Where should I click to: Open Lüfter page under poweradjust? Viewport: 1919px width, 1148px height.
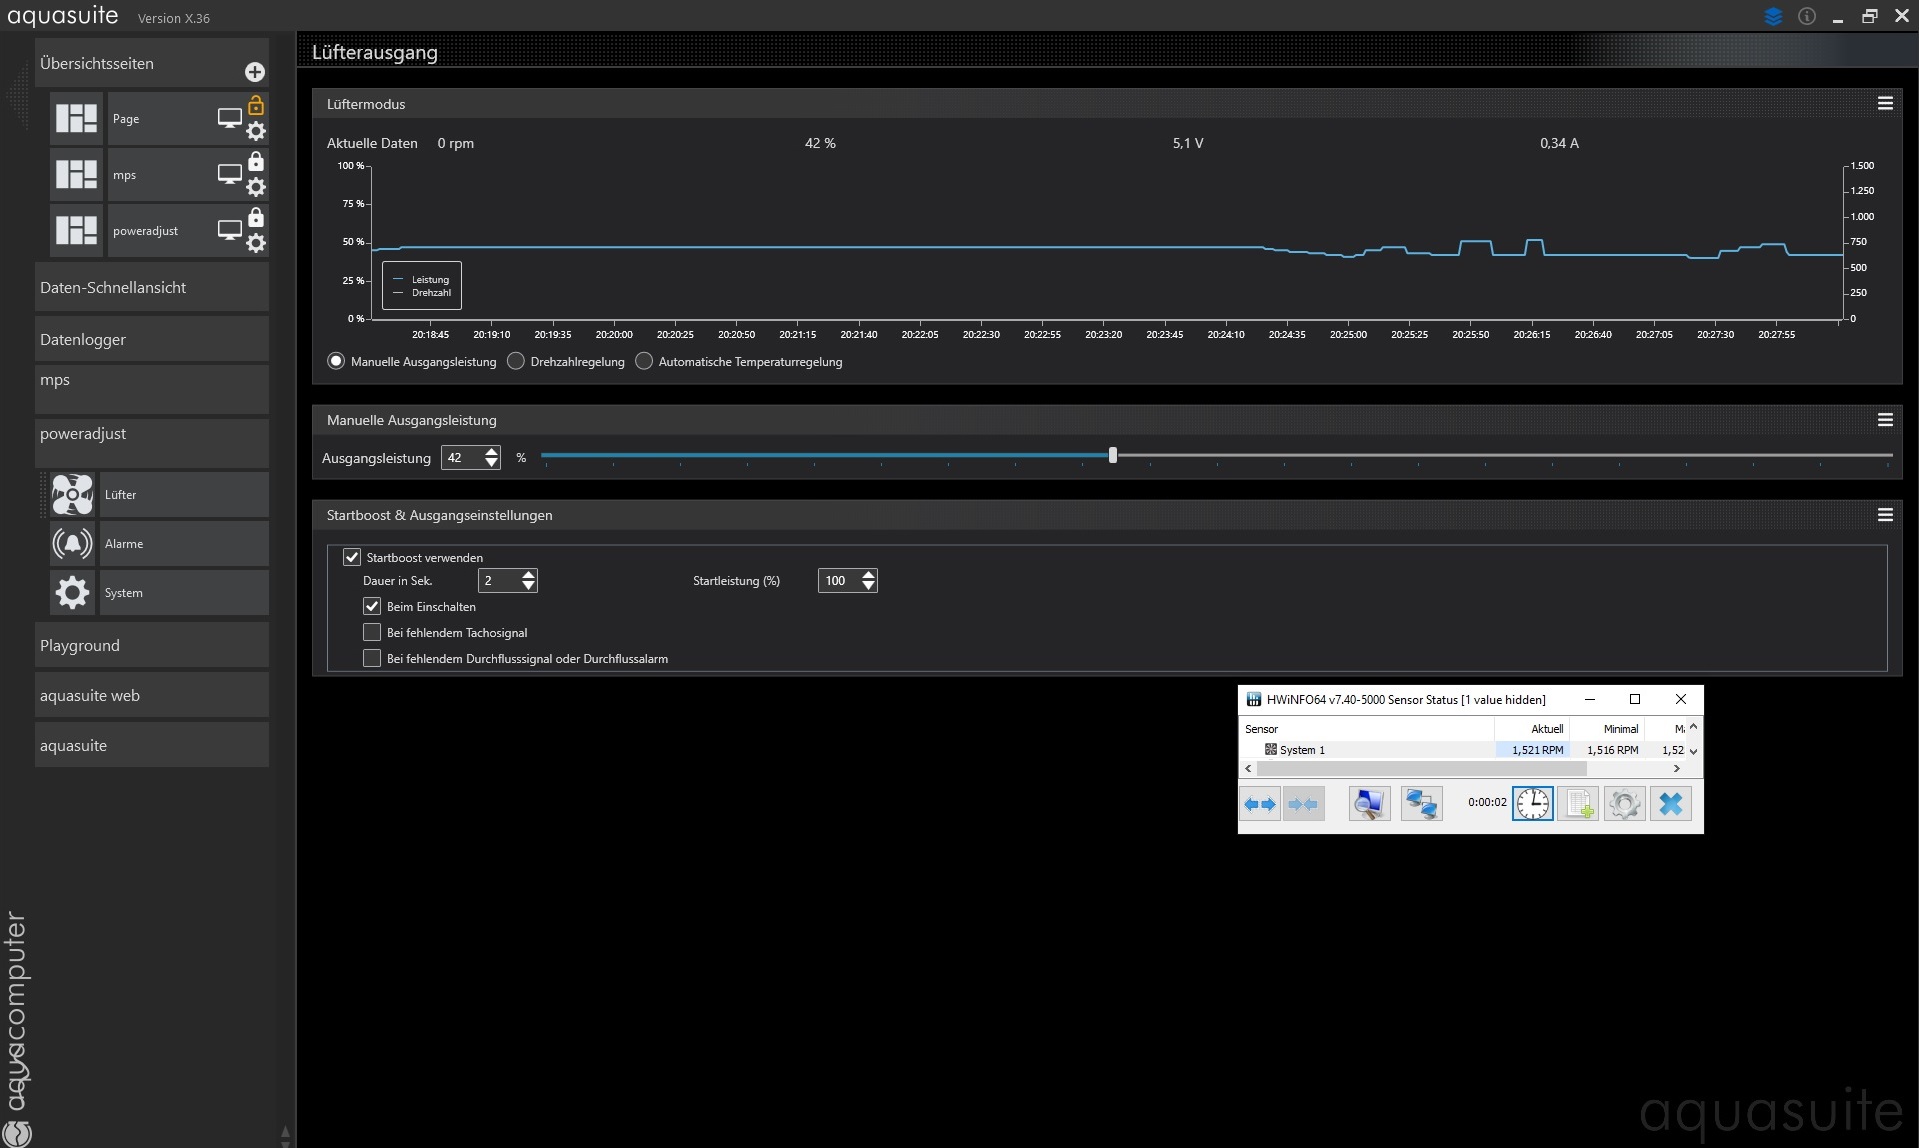click(x=184, y=494)
